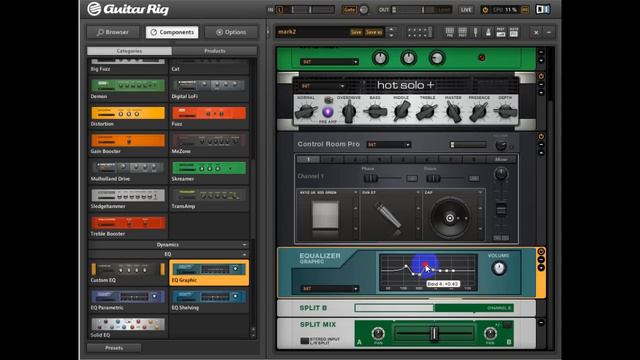Image resolution: width=640 pixels, height=360 pixels.
Task: Toggle the noise Gate on or off
Action: pos(349,10)
